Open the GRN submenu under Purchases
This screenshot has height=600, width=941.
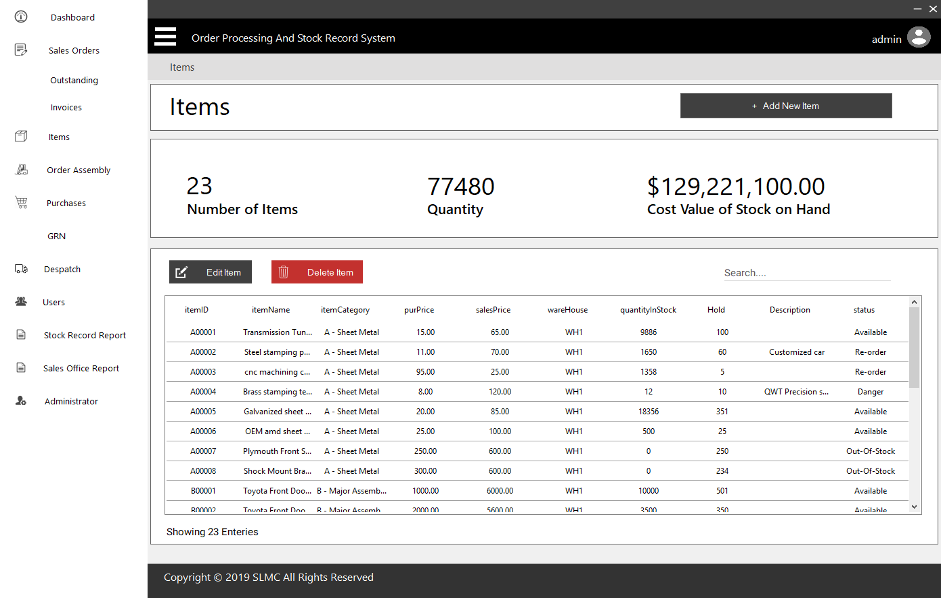(x=56, y=236)
